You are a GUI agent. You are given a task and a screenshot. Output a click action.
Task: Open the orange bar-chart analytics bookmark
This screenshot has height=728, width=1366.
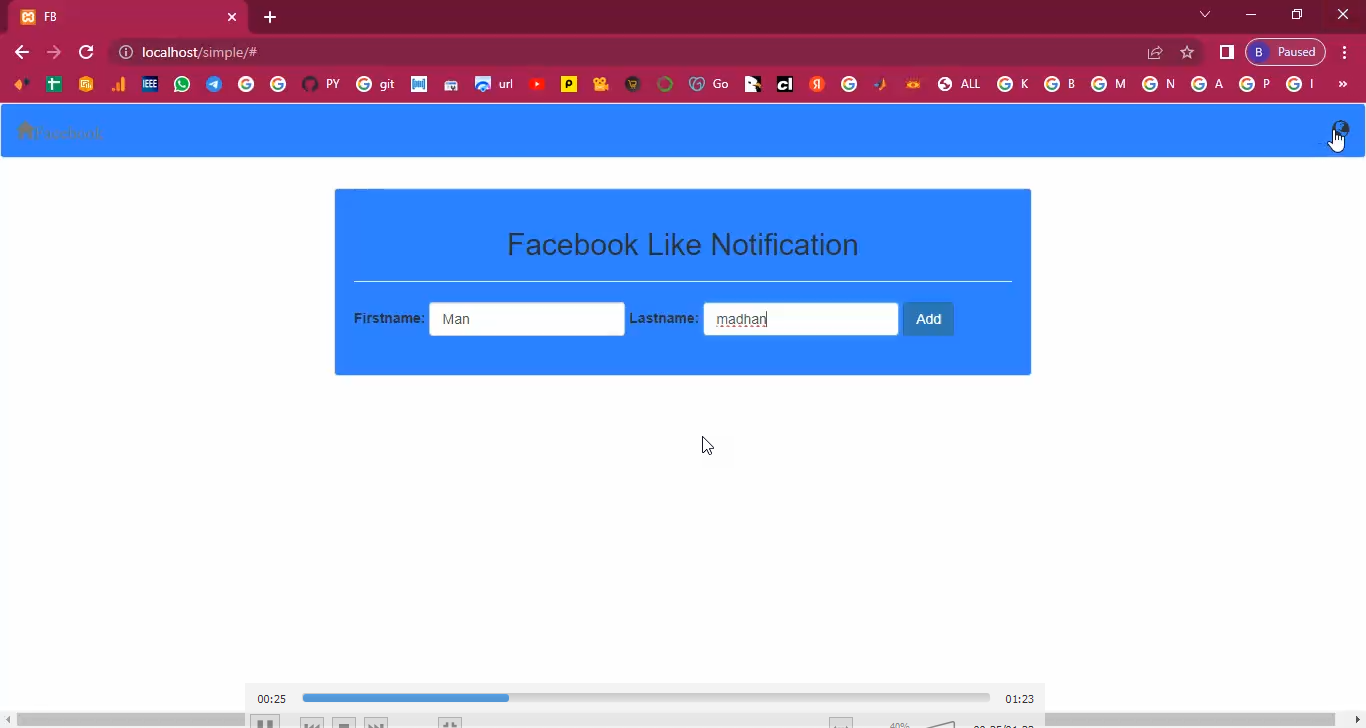(x=118, y=84)
